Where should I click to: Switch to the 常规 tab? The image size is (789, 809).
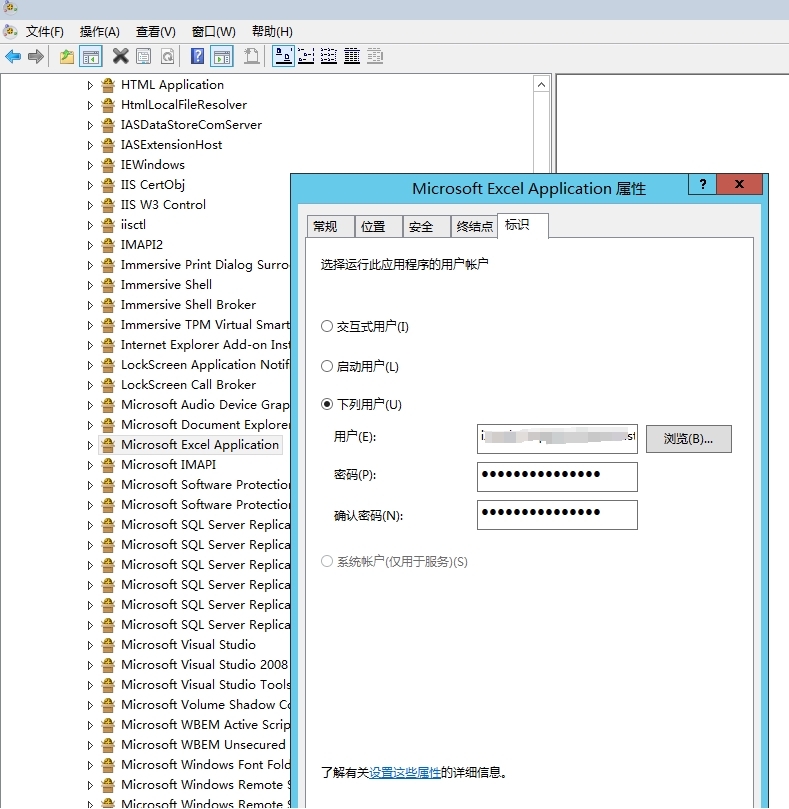pyautogui.click(x=330, y=226)
